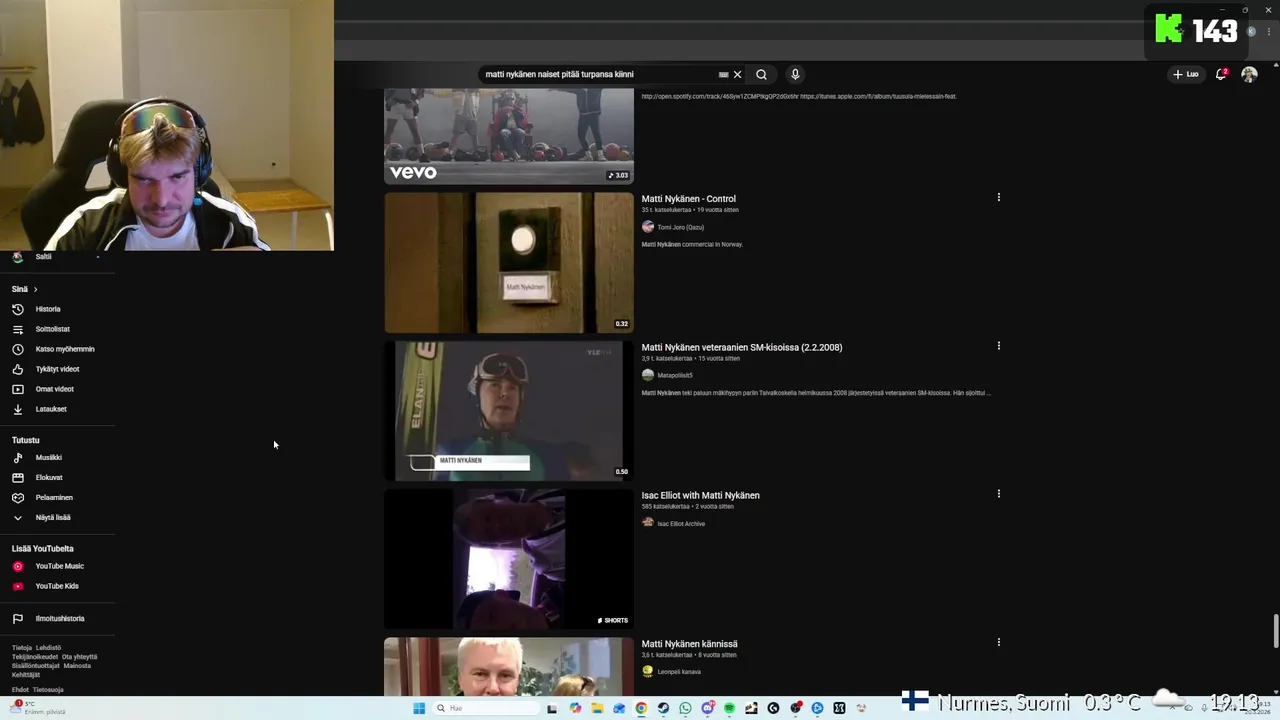Open Omat videot in sidebar
The width and height of the screenshot is (1280, 720).
coord(54,389)
